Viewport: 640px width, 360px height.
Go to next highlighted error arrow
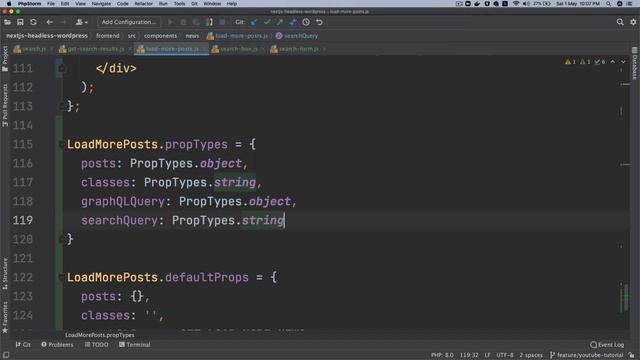(623, 62)
